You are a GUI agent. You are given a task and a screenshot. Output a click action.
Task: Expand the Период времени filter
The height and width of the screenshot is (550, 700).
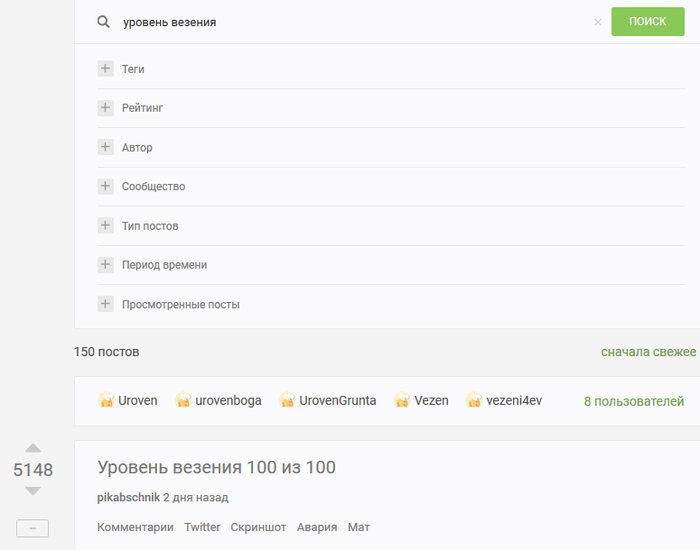tap(105, 265)
